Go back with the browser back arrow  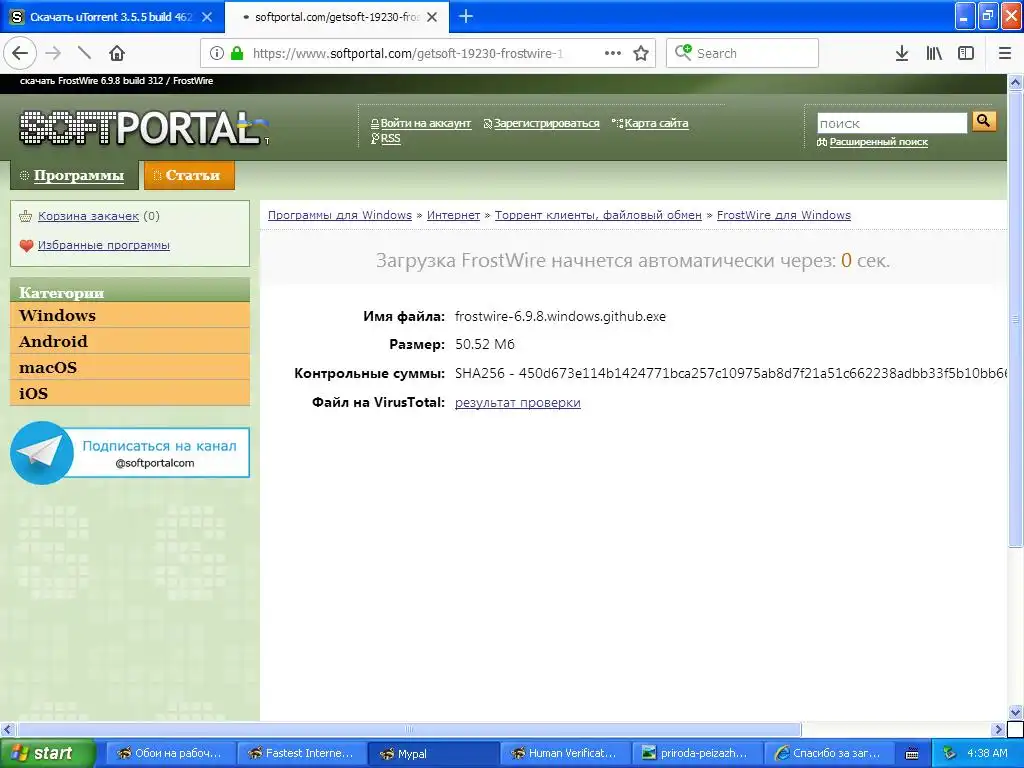(x=20, y=54)
